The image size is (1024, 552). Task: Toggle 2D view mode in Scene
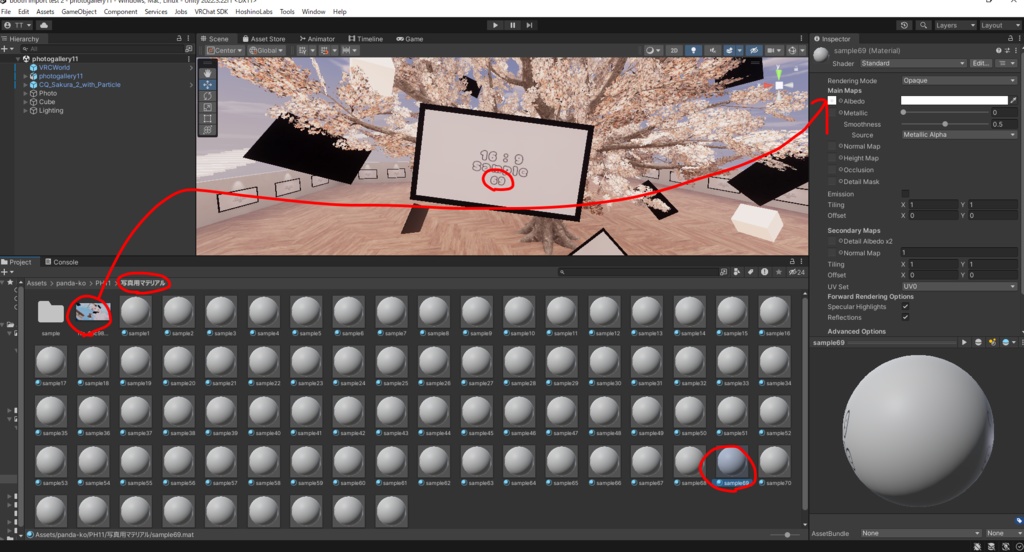point(674,50)
